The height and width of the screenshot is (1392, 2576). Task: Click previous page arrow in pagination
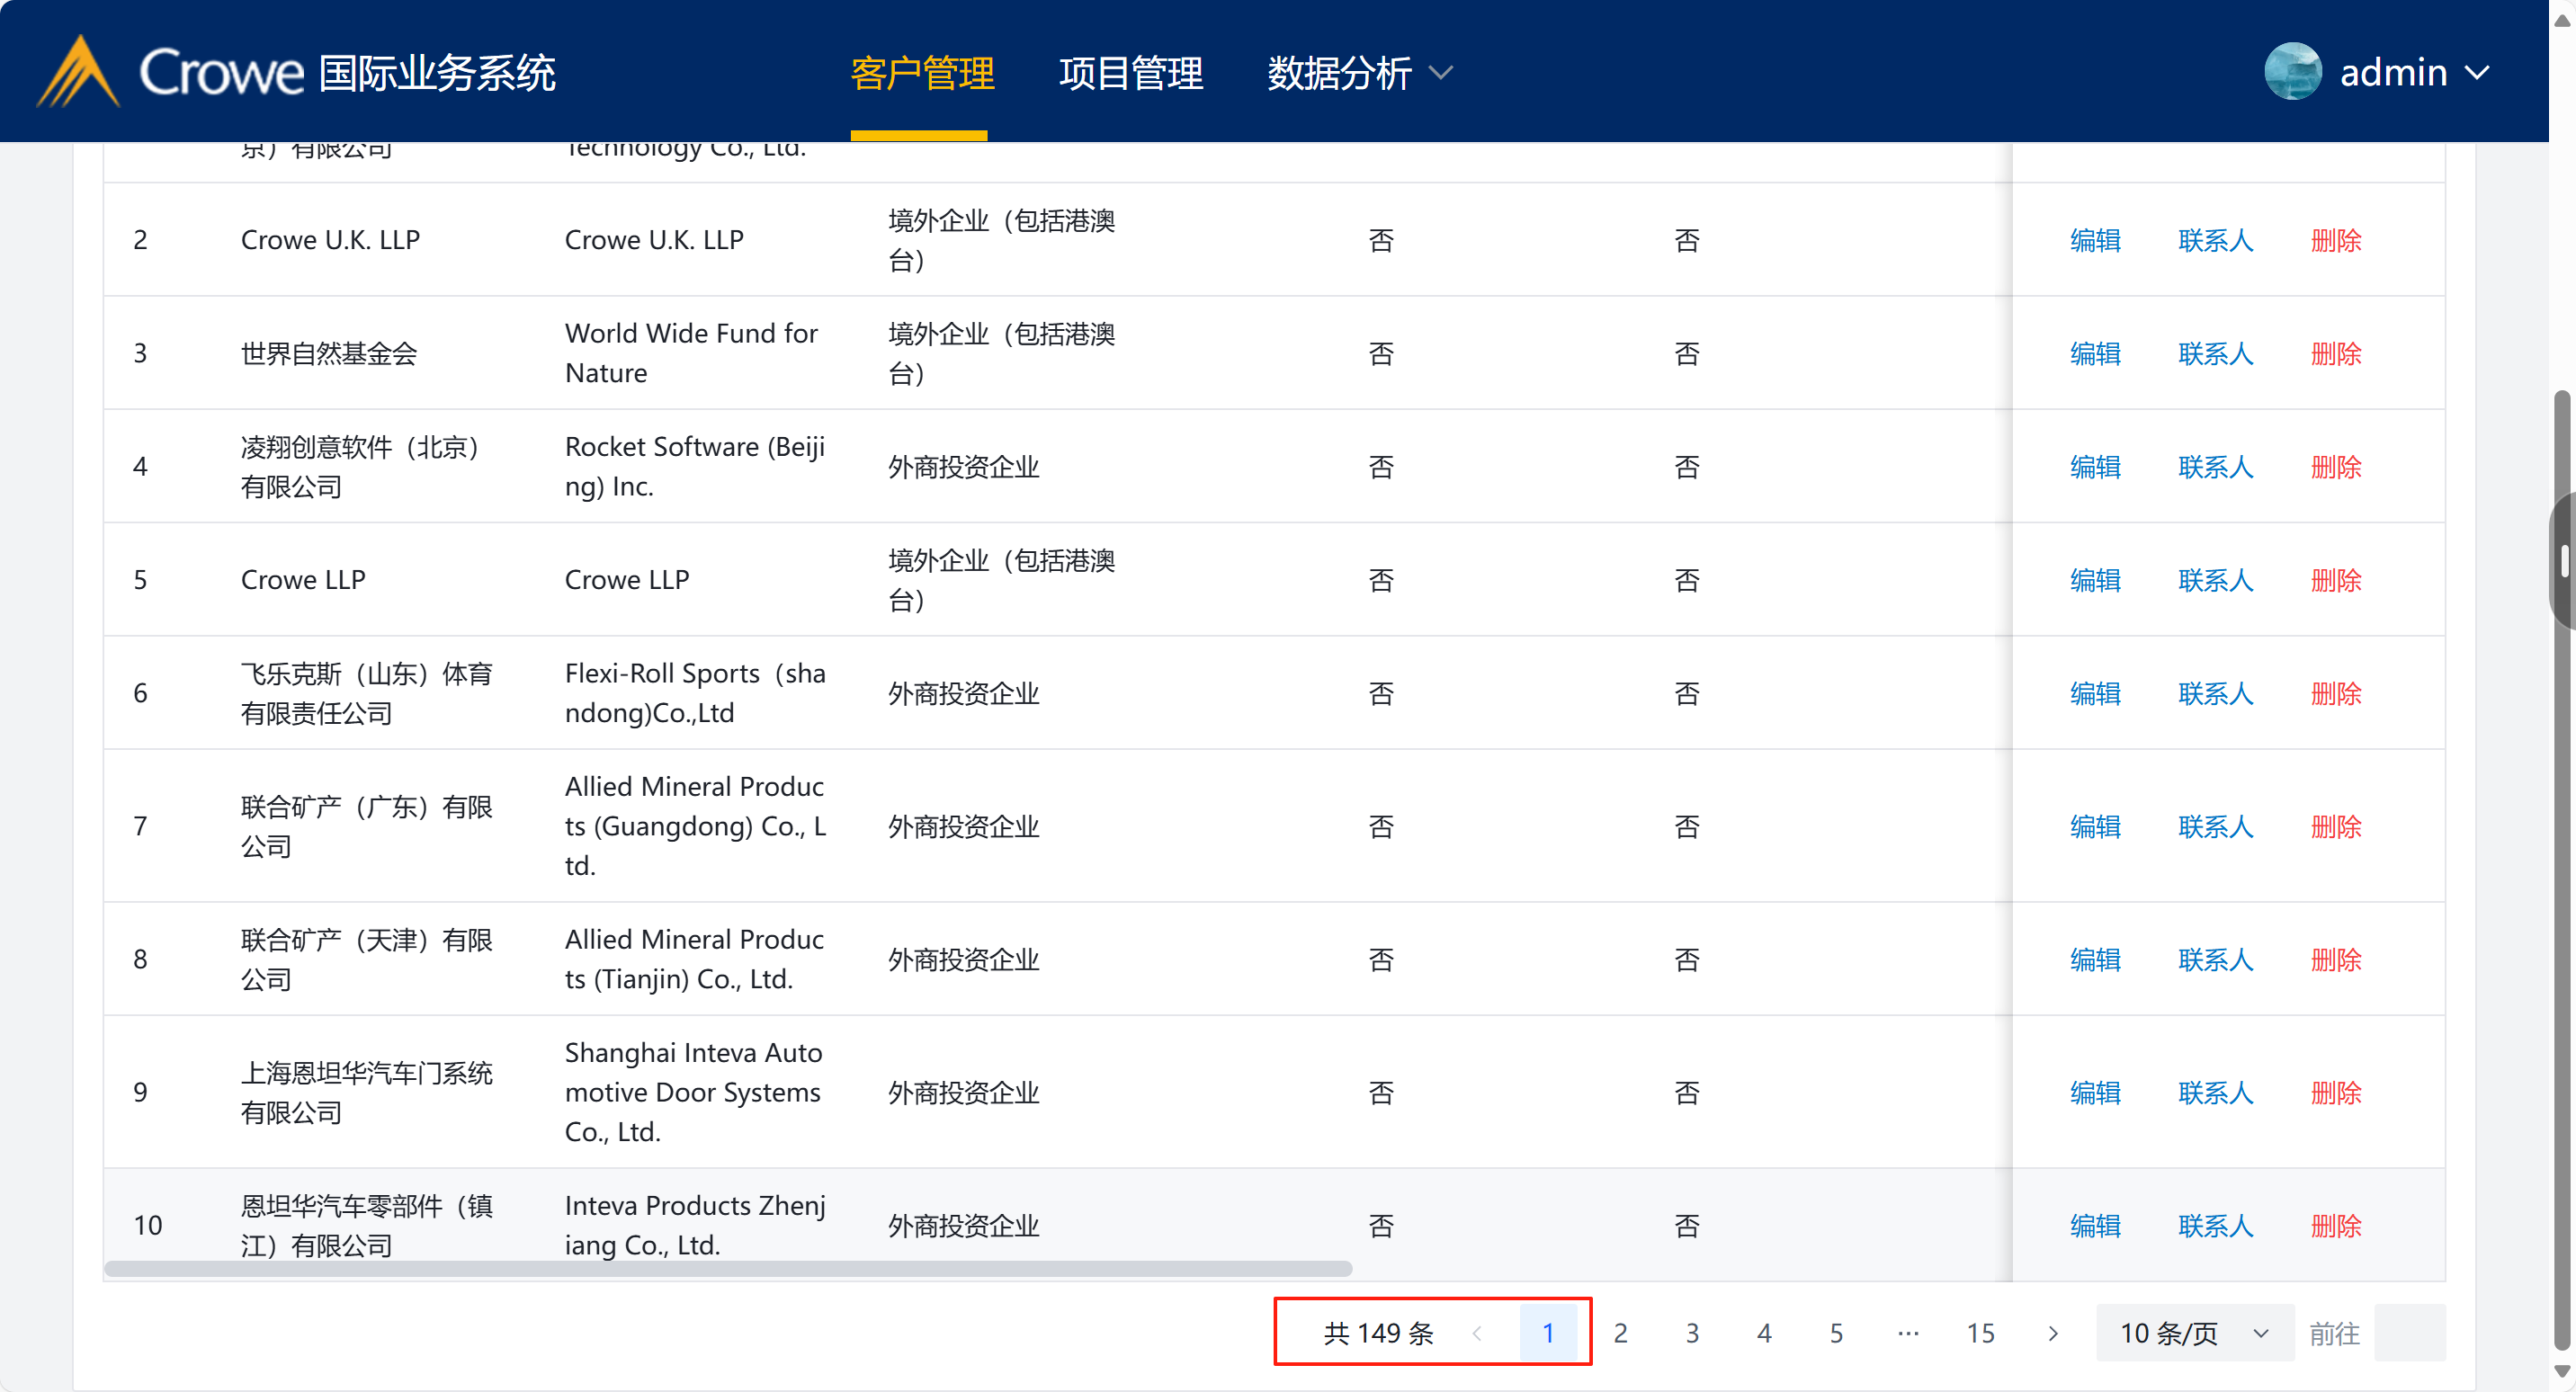coord(1477,1333)
